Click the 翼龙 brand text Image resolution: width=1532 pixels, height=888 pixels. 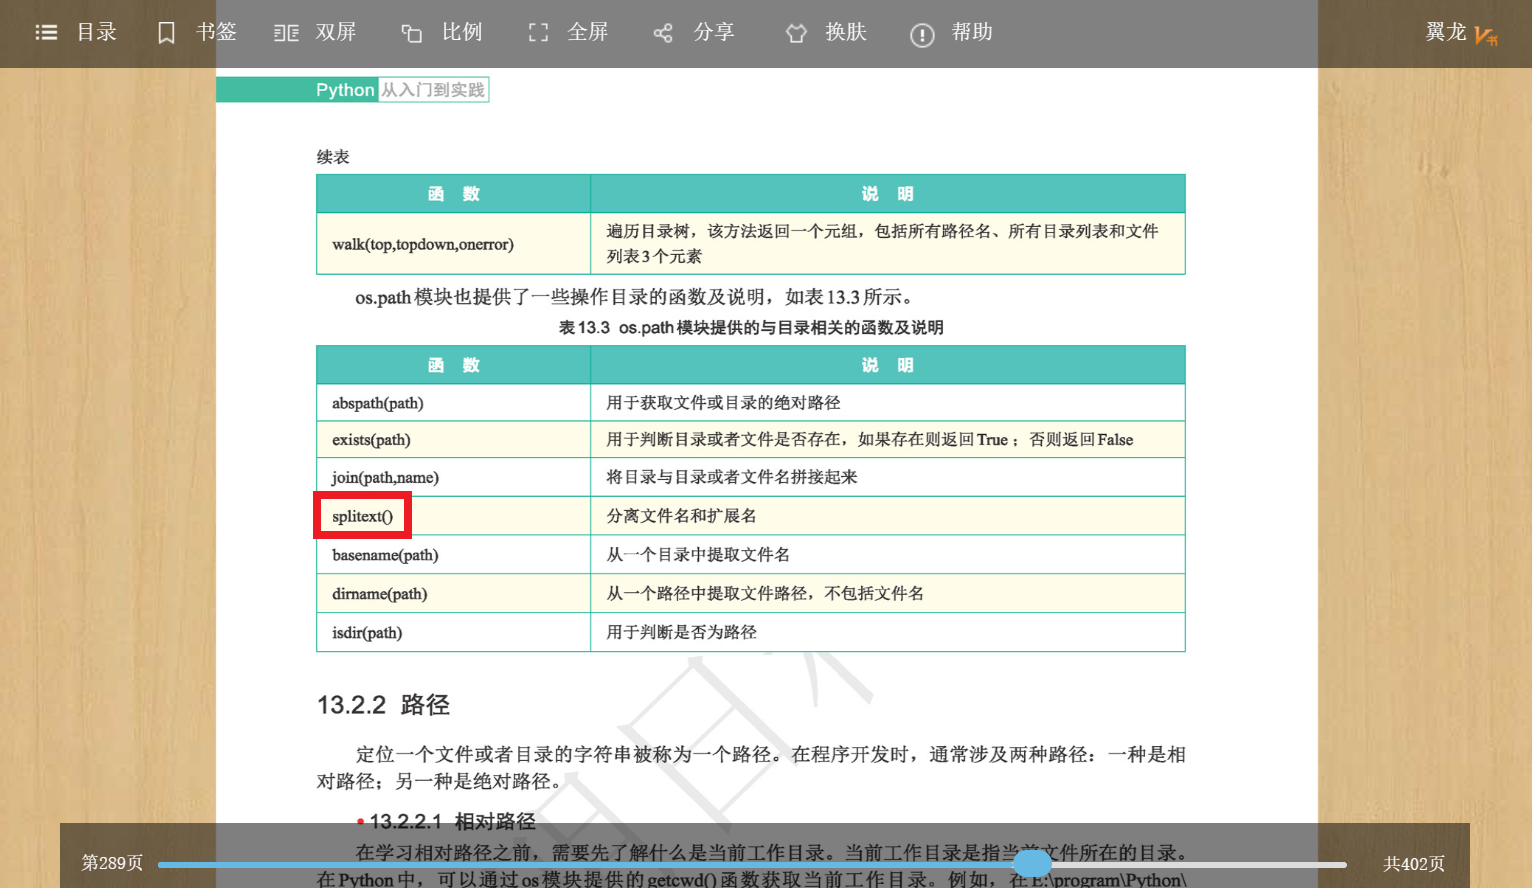(x=1446, y=32)
